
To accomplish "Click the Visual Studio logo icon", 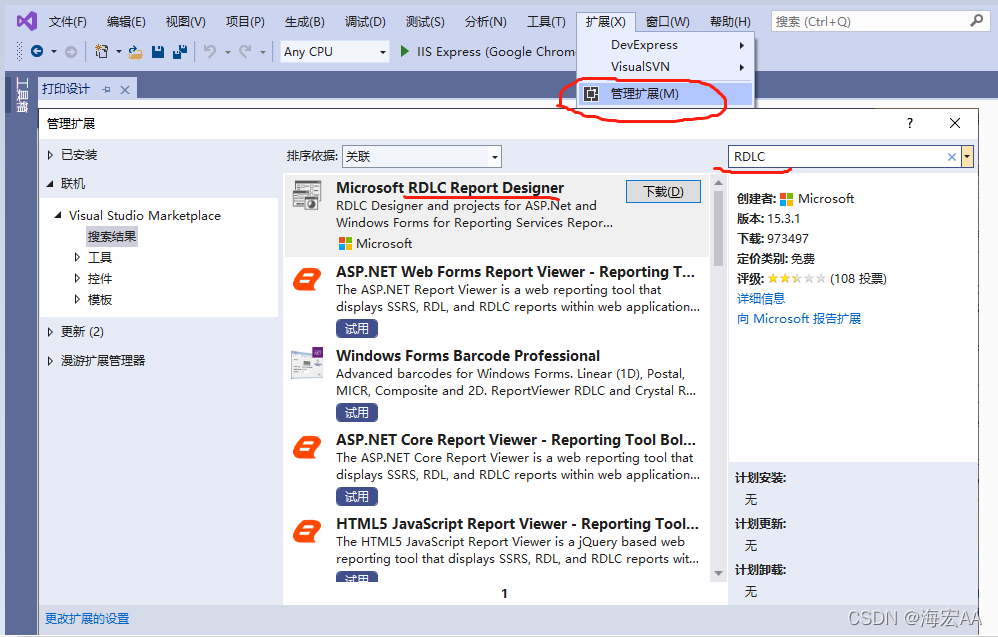I will pos(26,21).
